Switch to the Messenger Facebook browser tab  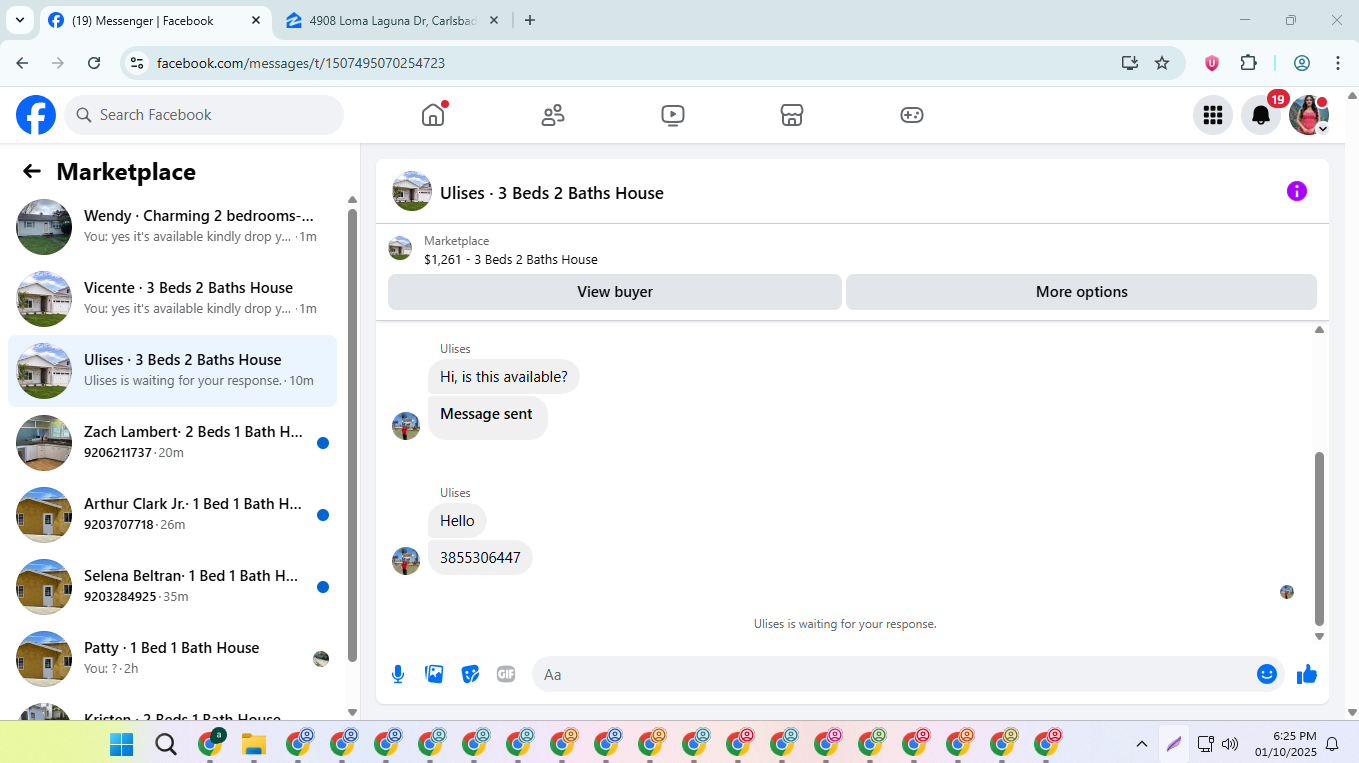(155, 20)
